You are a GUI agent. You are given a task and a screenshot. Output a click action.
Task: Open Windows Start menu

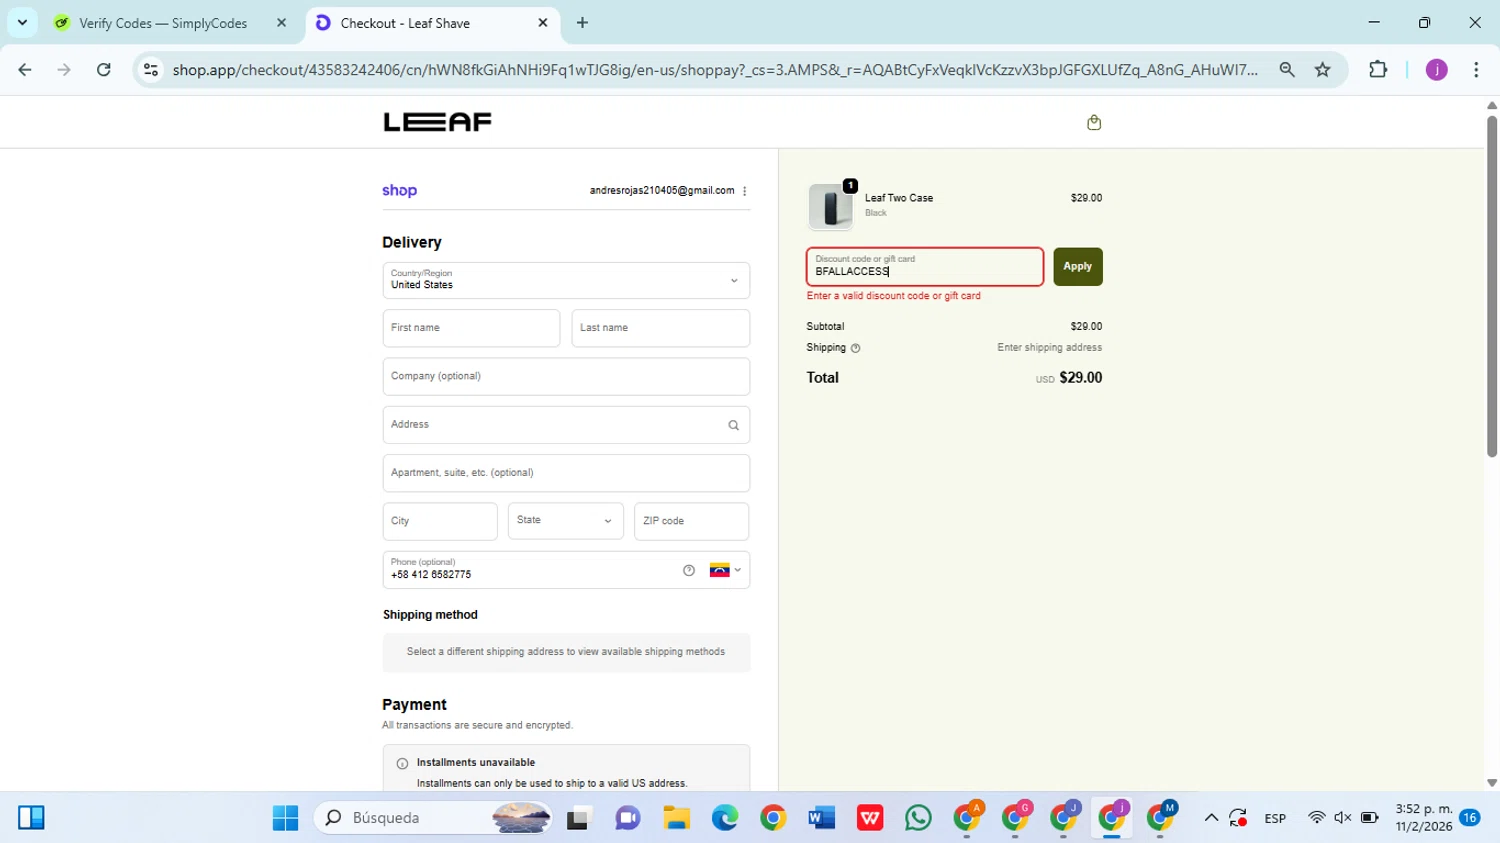(x=285, y=818)
